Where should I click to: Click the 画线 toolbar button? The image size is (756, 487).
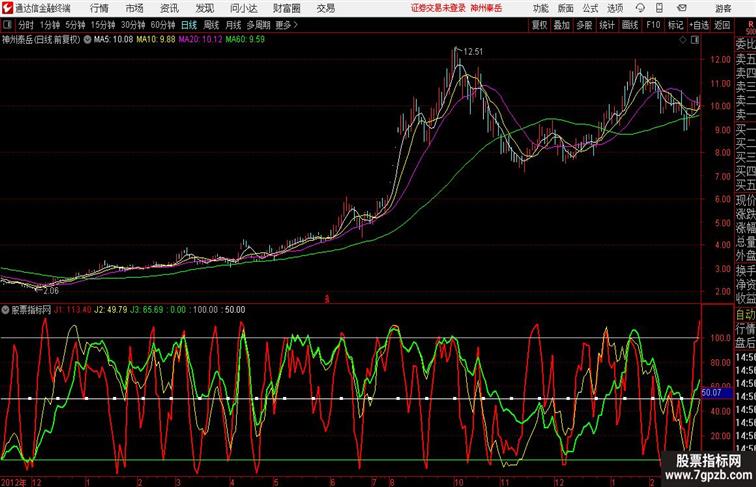point(630,25)
